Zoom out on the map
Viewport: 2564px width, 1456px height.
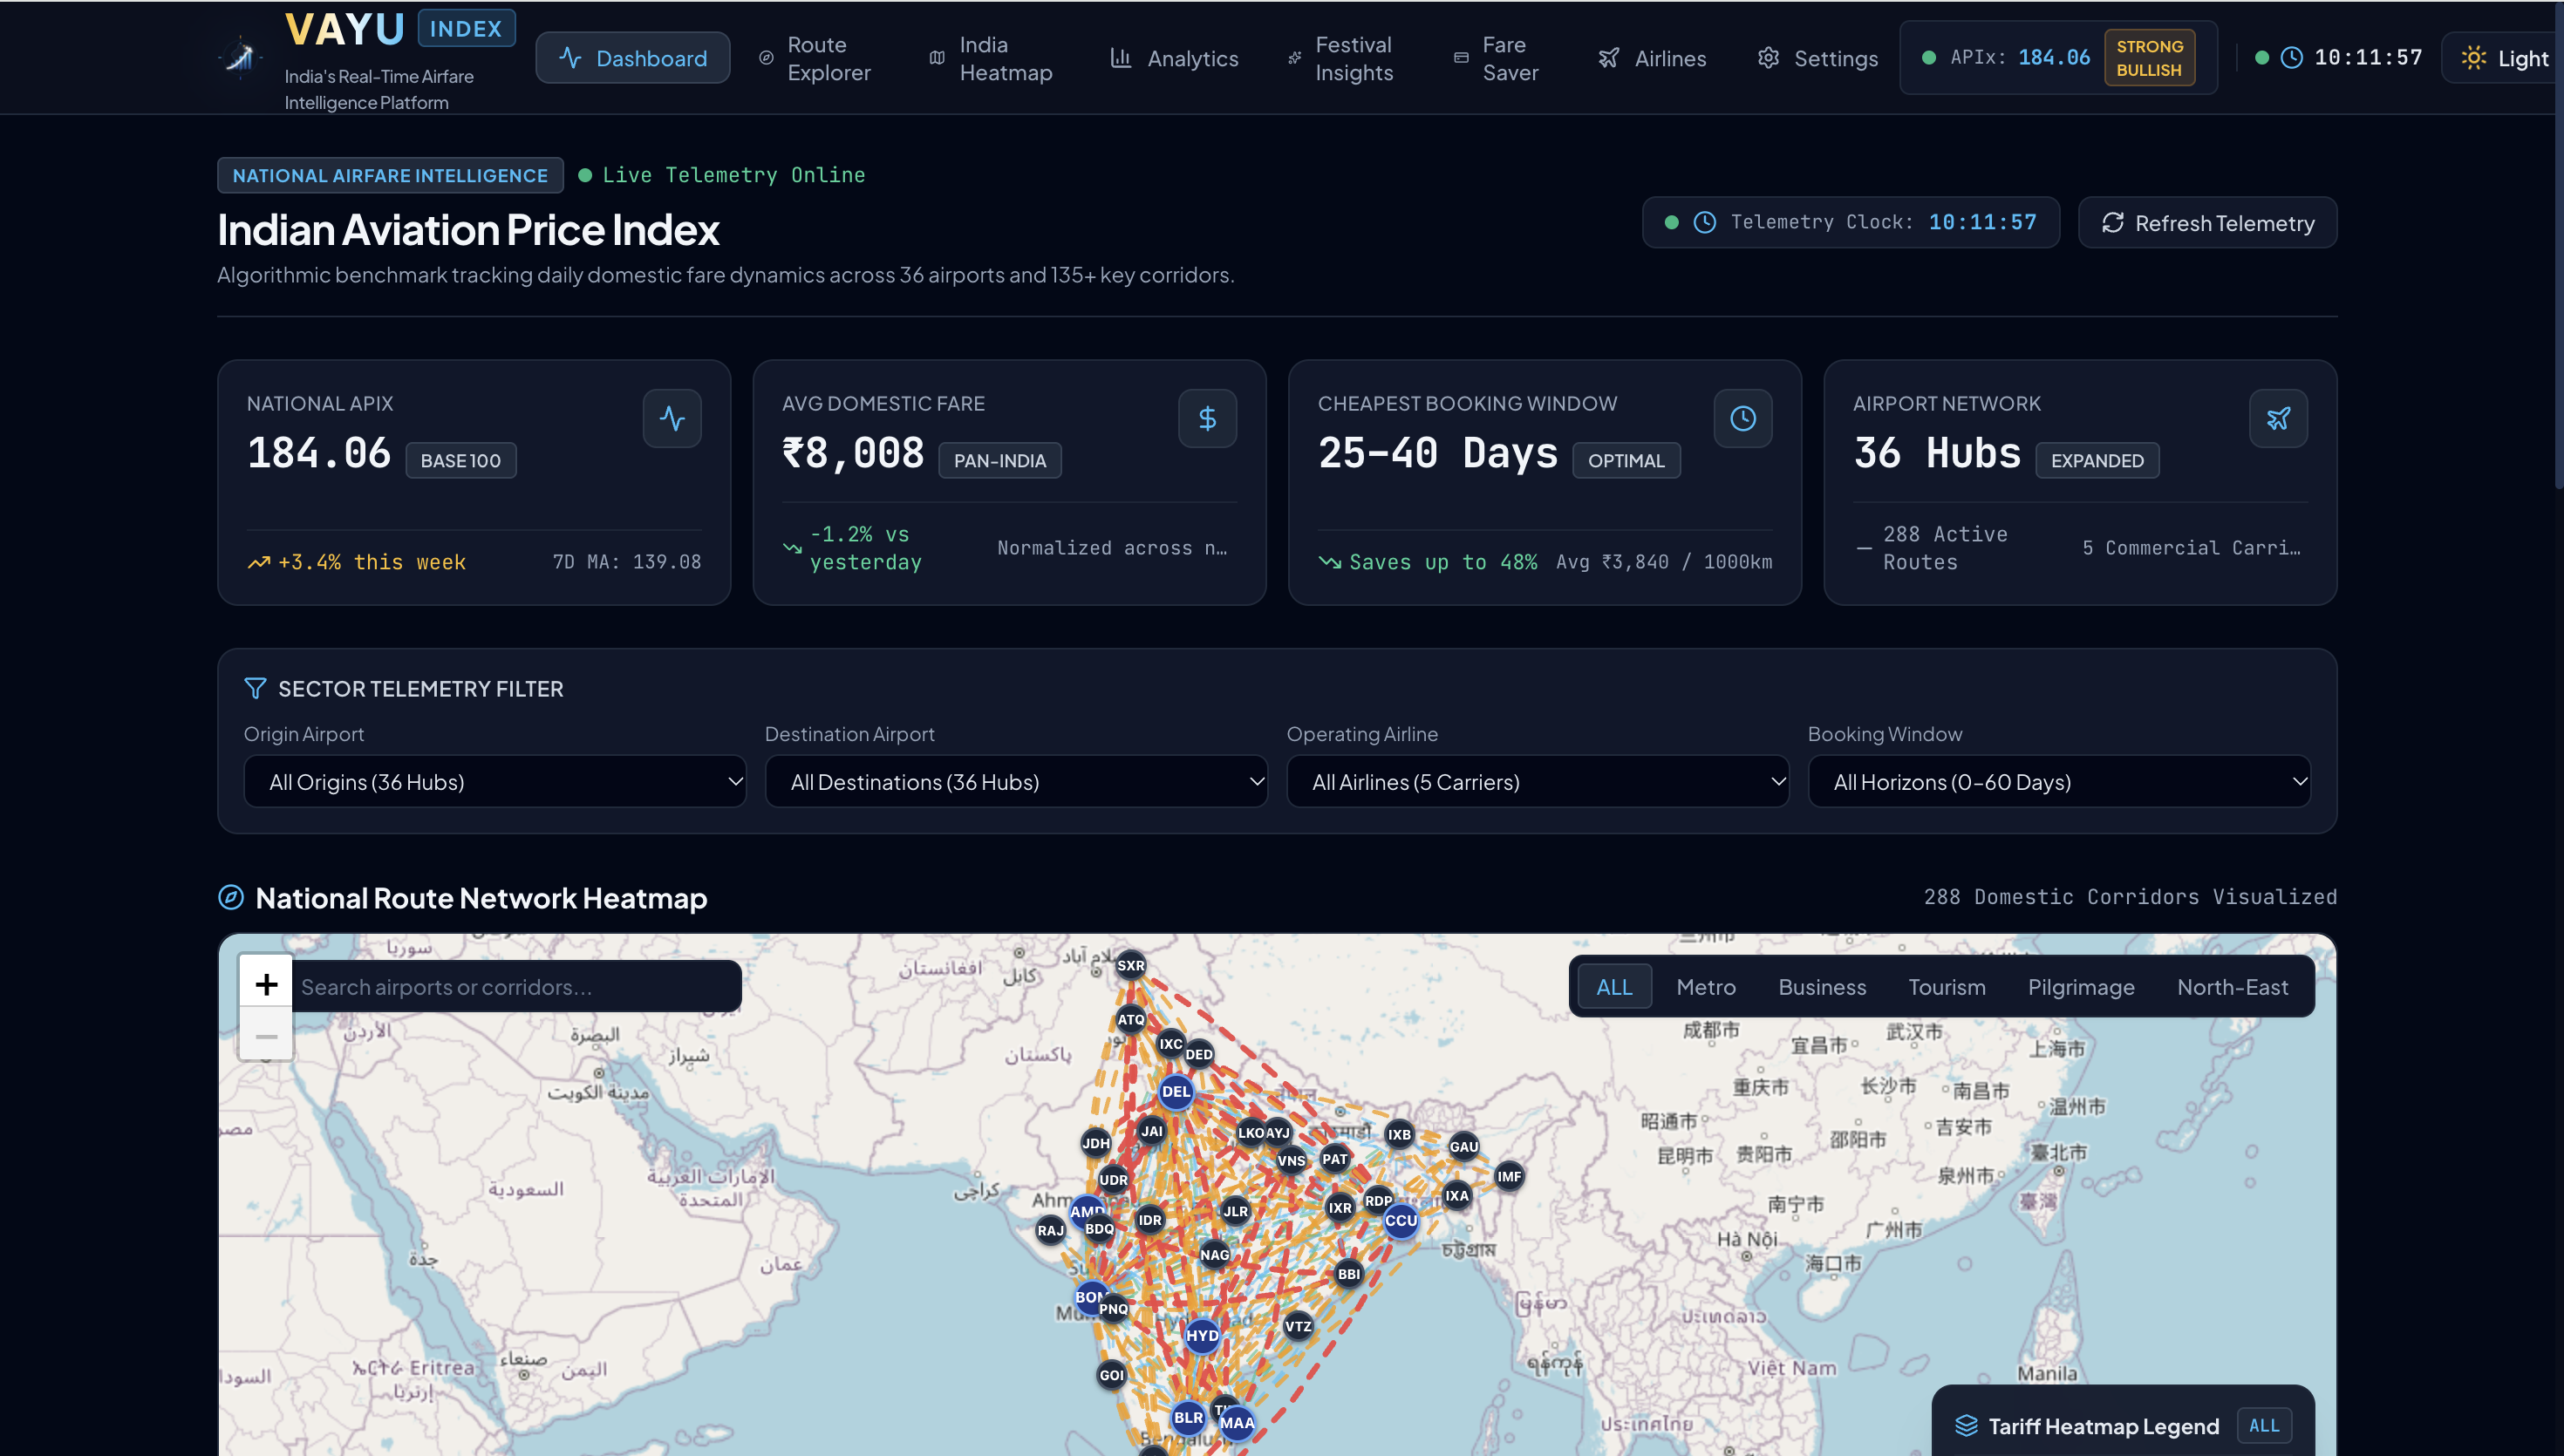point(266,1036)
